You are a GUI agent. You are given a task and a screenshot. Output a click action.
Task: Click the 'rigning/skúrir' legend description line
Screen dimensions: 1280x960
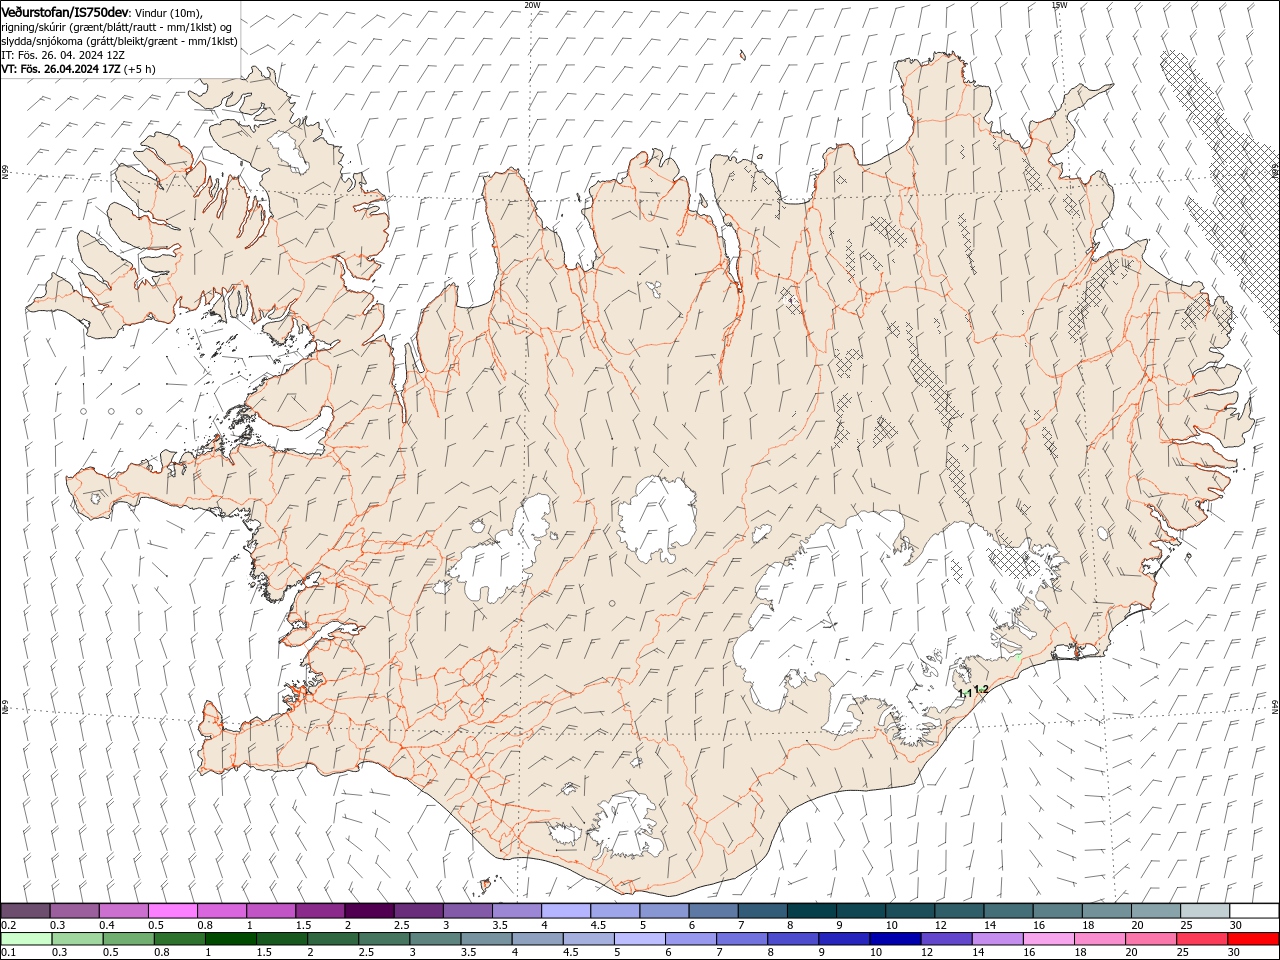(115, 27)
